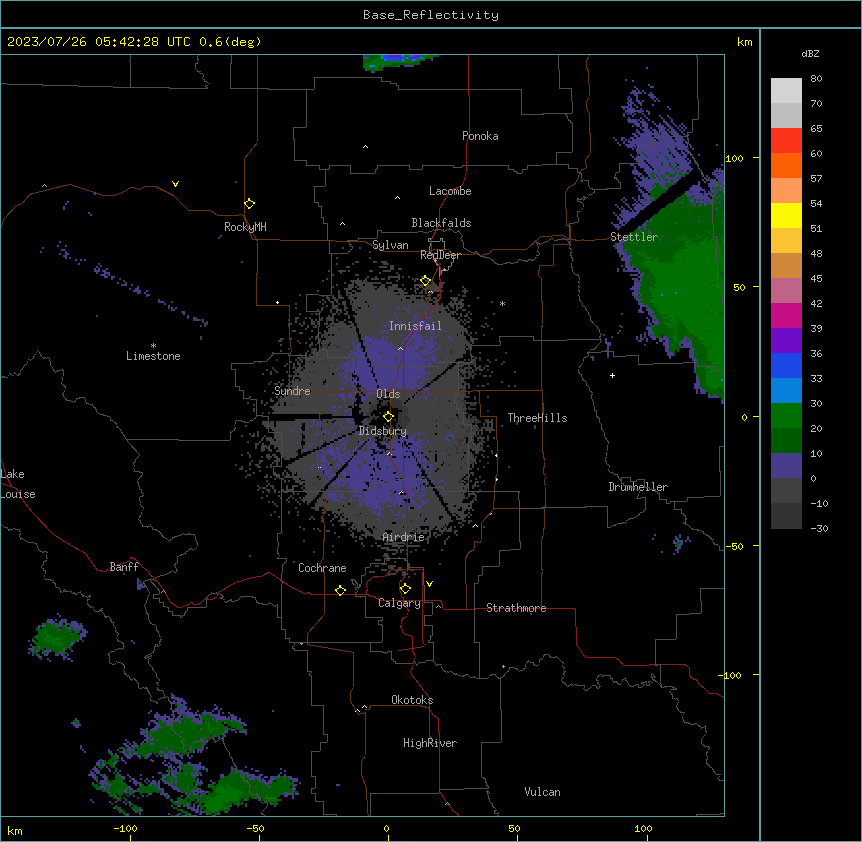The image size is (862, 842).
Task: Click the Lacombe city label
Action: pos(450,191)
